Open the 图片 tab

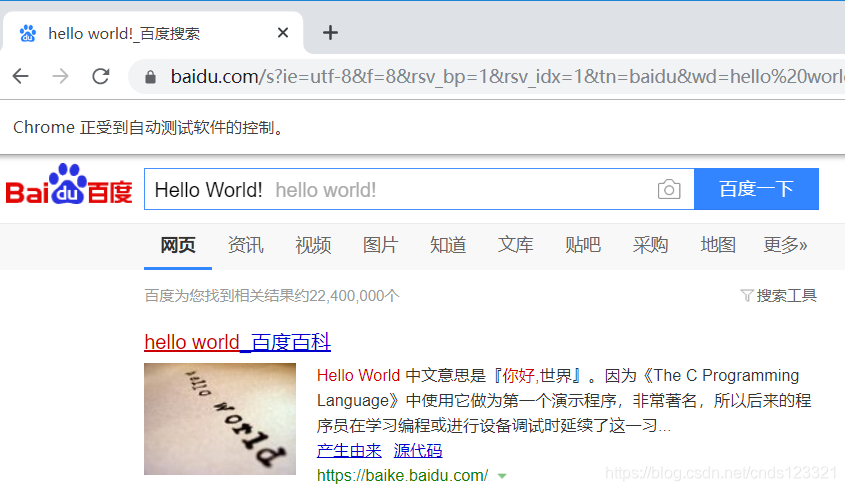tap(380, 245)
